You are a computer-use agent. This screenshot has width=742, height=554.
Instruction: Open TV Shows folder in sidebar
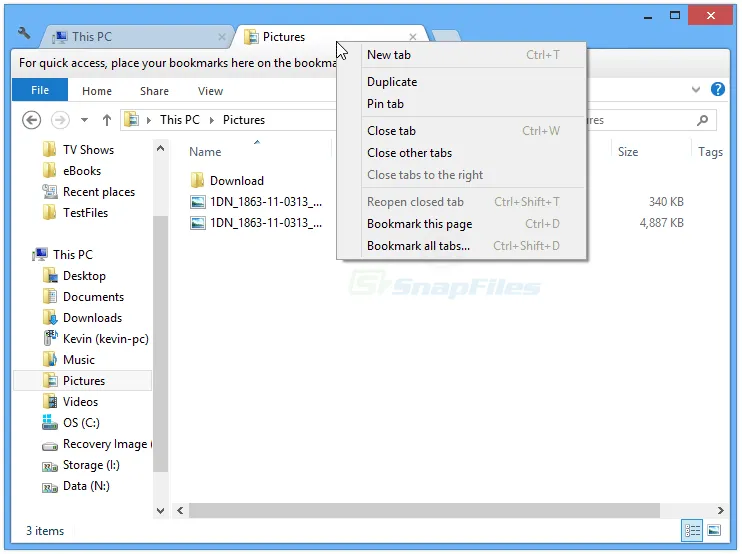click(x=79, y=149)
